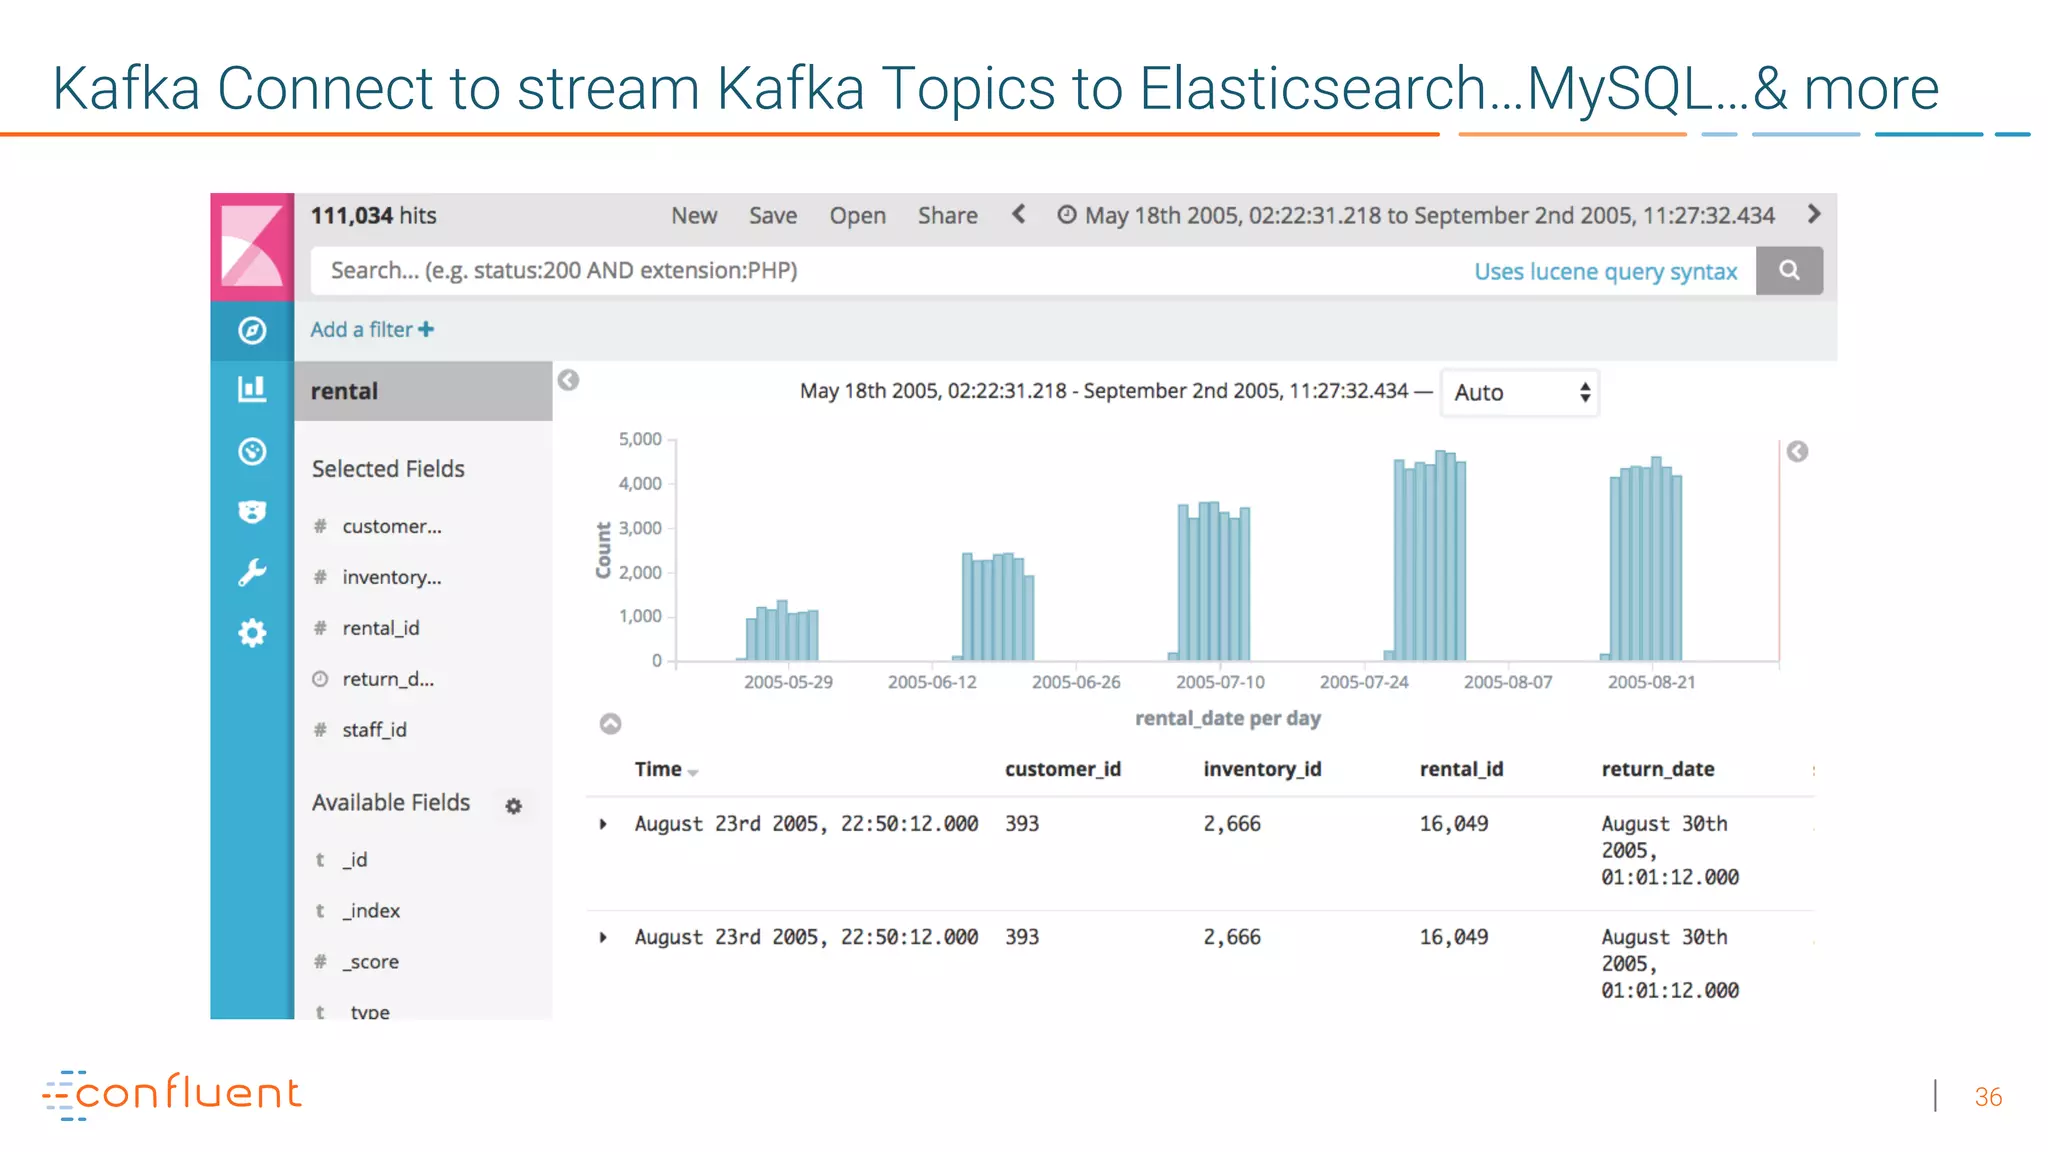Click the 2005-08-21 axis label
Screen dimensions: 2048x1152
[1652, 682]
